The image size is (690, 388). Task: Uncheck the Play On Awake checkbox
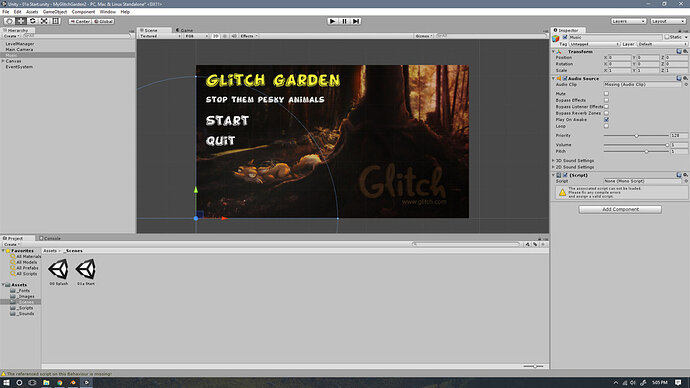tap(606, 120)
